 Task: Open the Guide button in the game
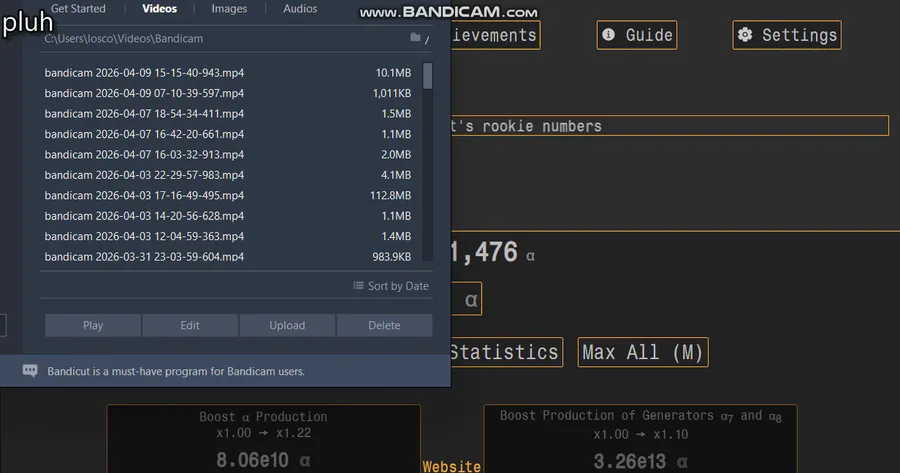(637, 35)
